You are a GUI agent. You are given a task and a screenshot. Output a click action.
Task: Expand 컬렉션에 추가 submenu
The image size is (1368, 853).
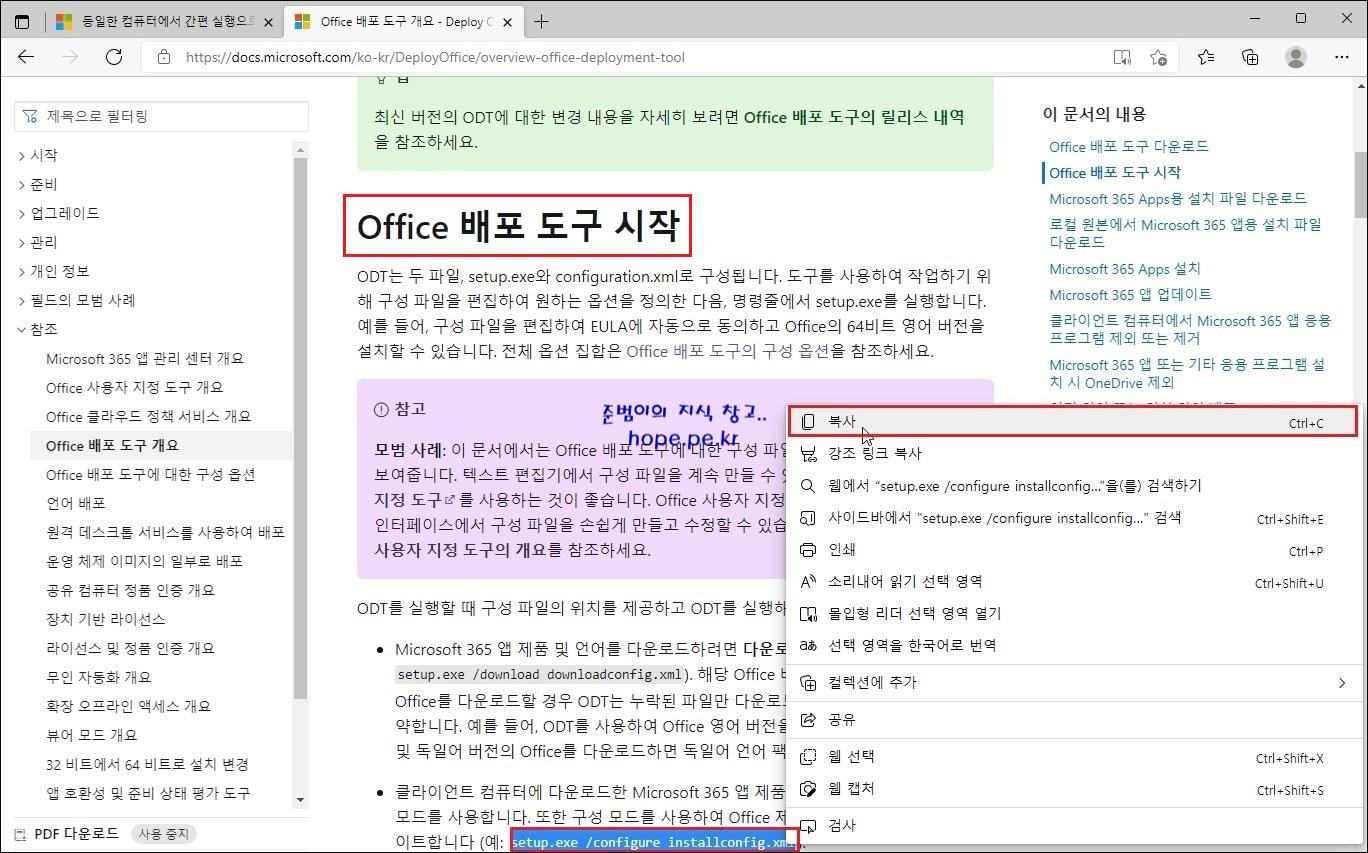click(x=1072, y=682)
